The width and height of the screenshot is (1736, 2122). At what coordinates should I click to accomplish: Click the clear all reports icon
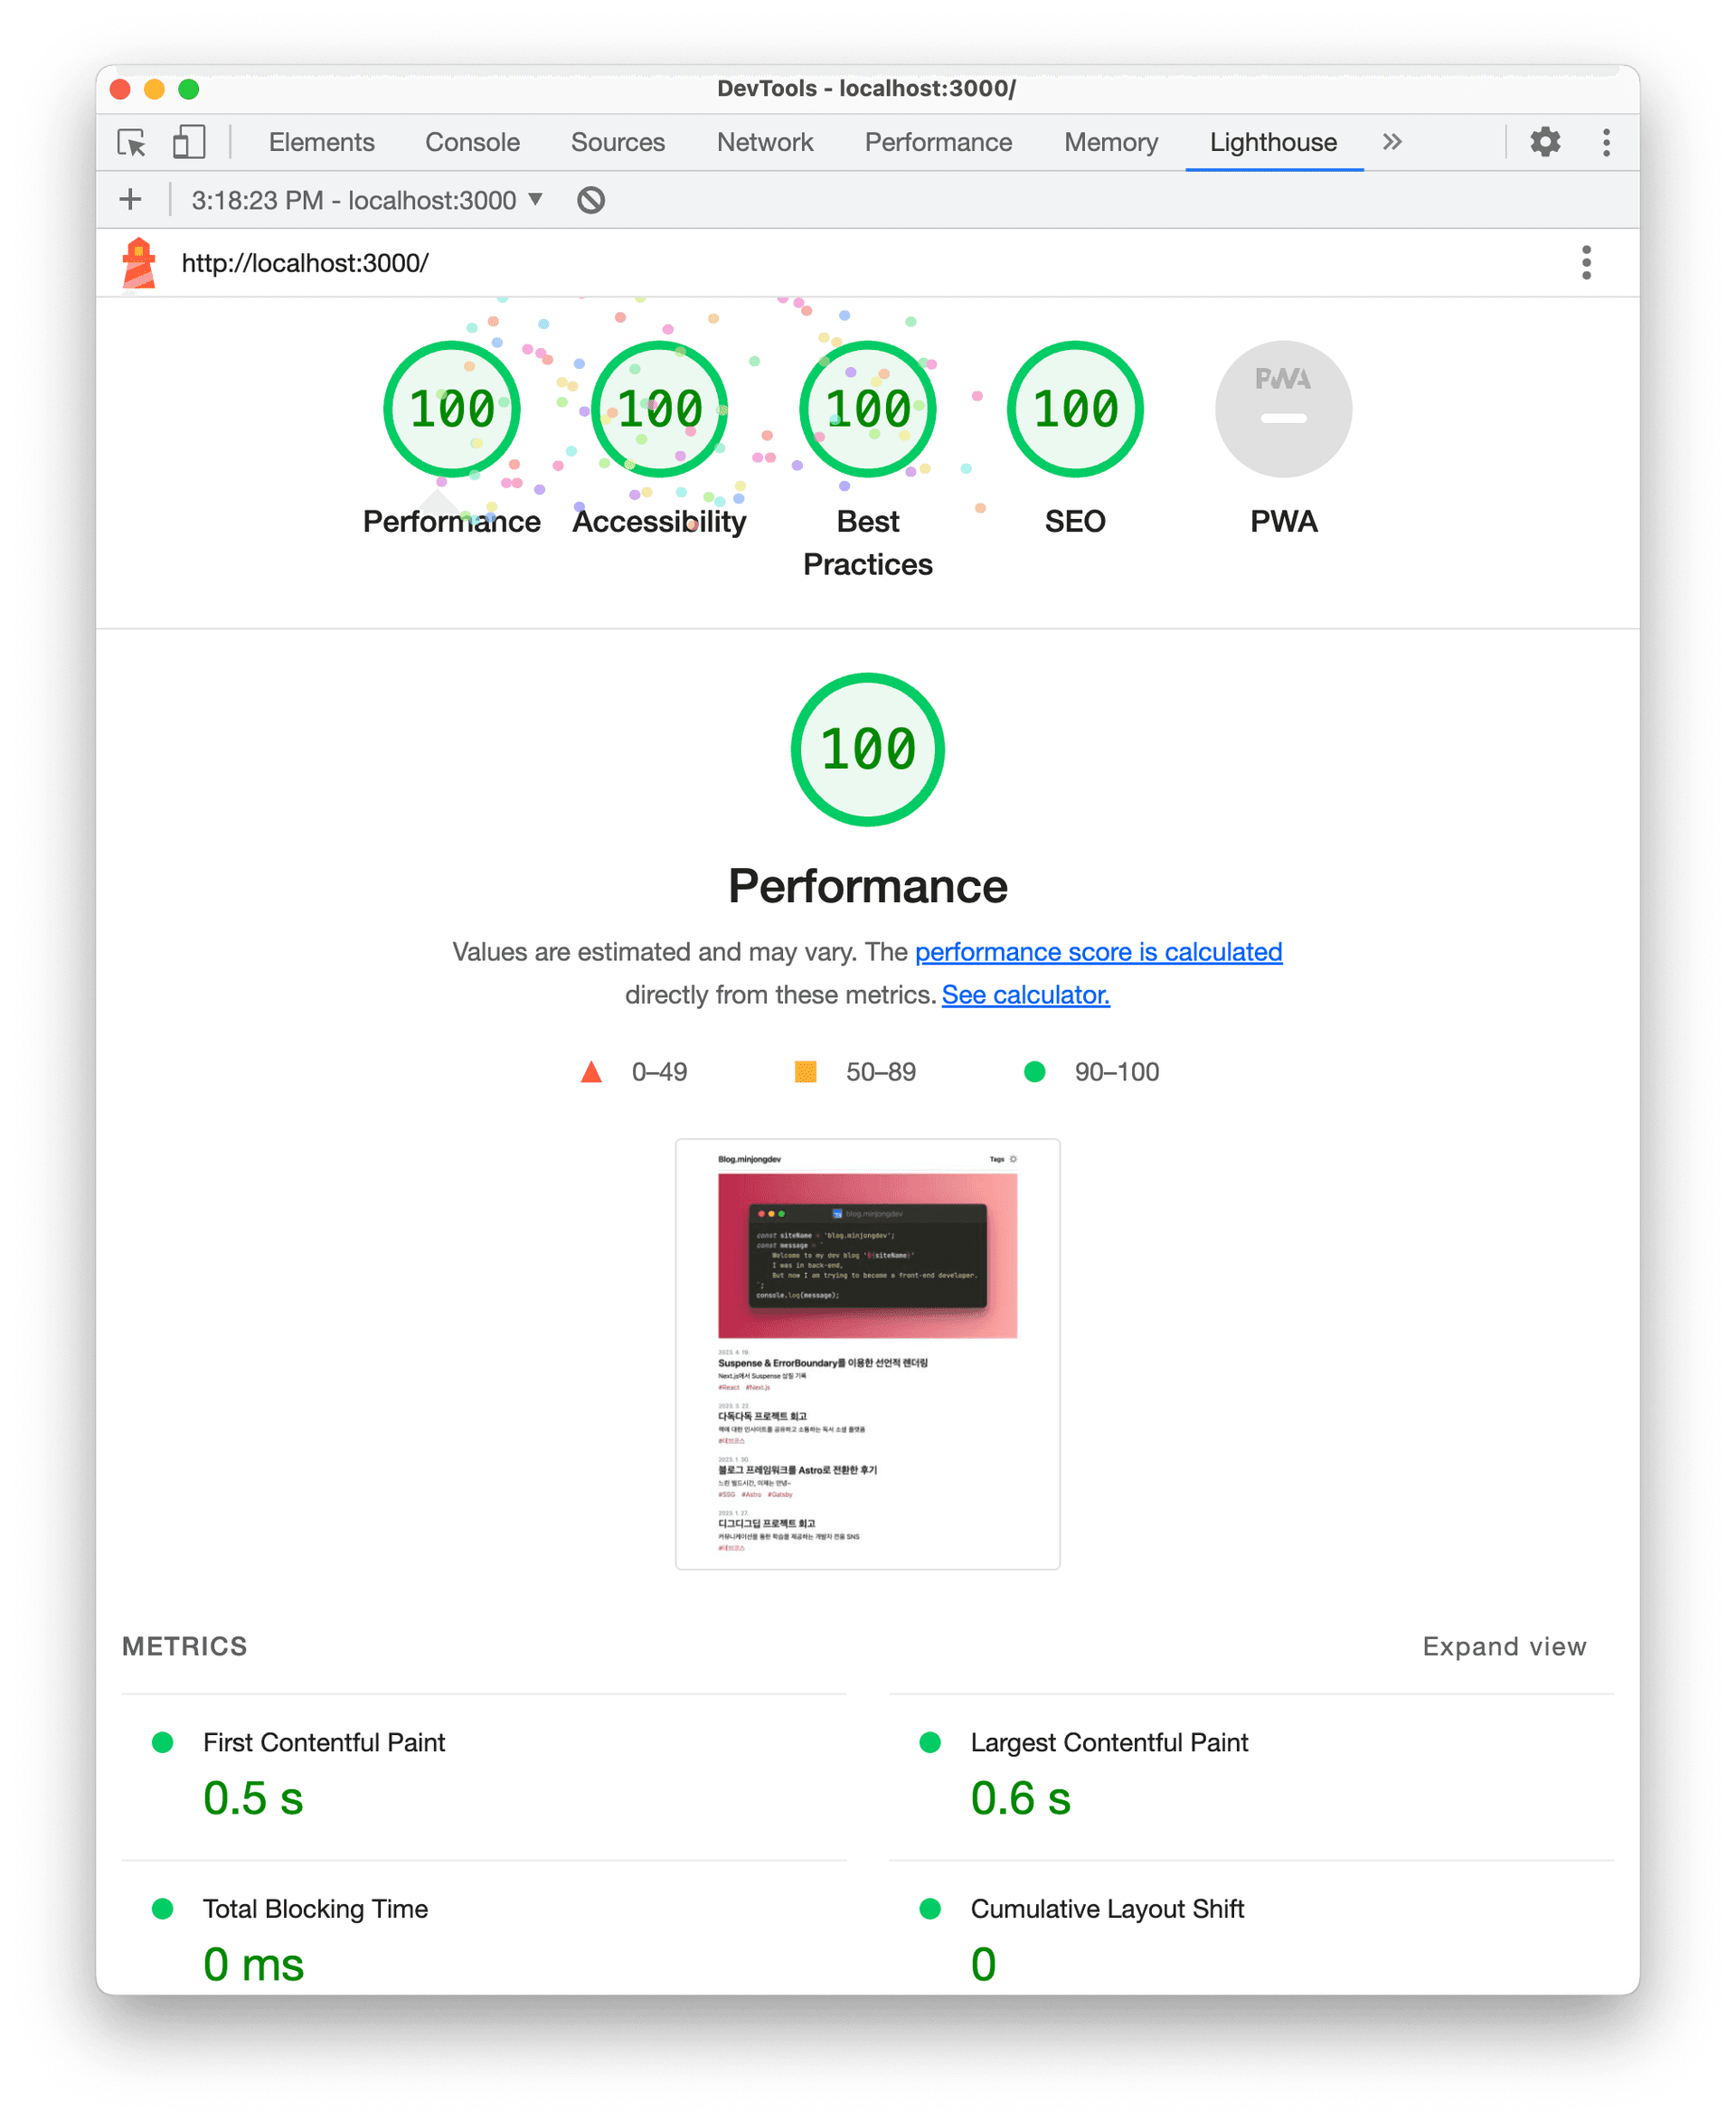click(591, 200)
